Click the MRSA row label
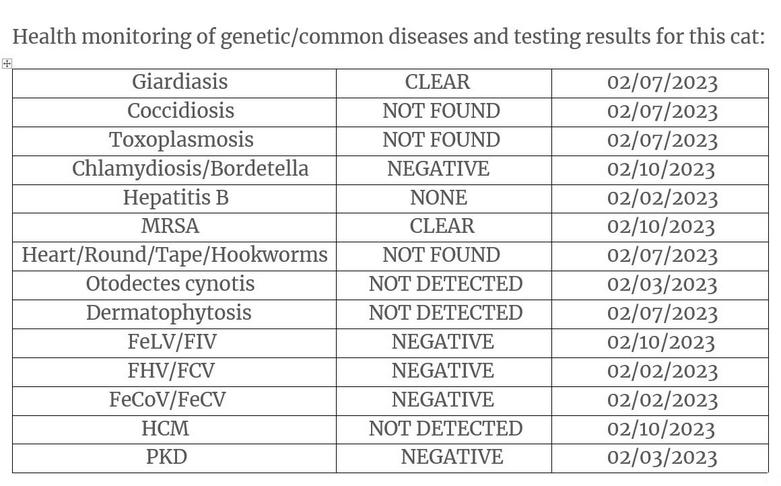The width and height of the screenshot is (781, 486). [170, 227]
